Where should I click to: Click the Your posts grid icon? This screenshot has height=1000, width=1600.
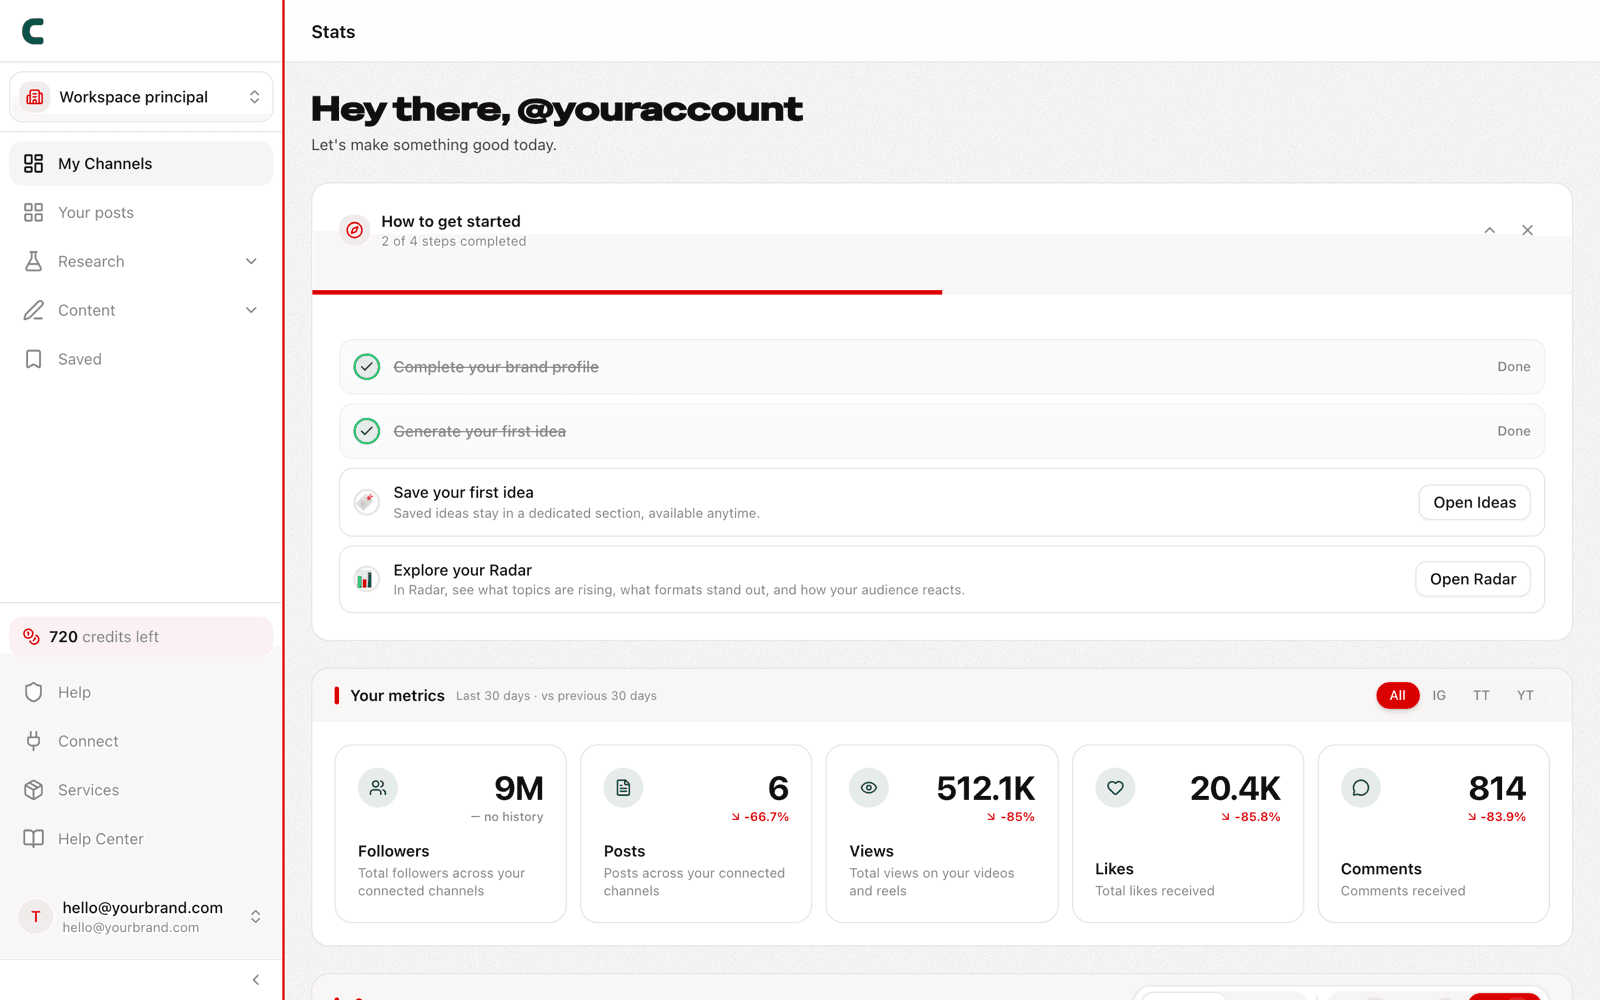[x=33, y=212]
